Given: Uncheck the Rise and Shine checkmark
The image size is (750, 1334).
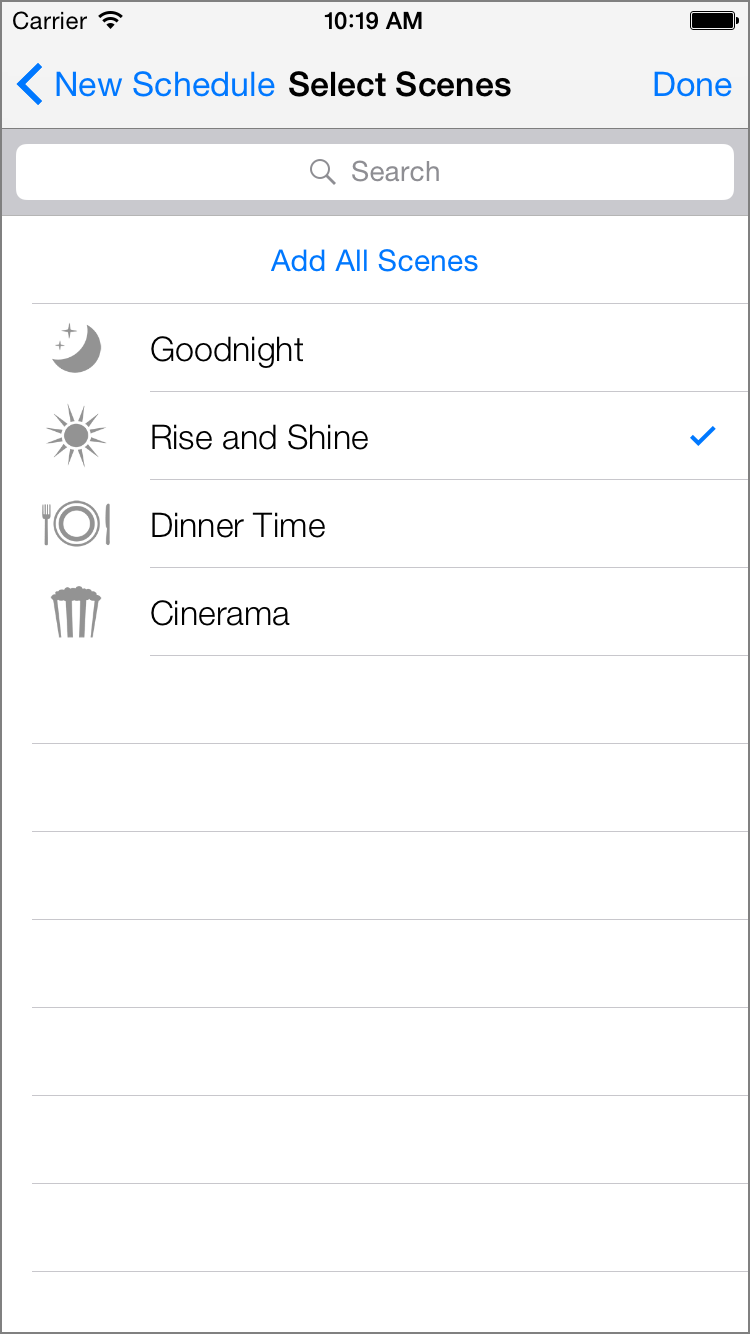Looking at the screenshot, I should (x=703, y=435).
